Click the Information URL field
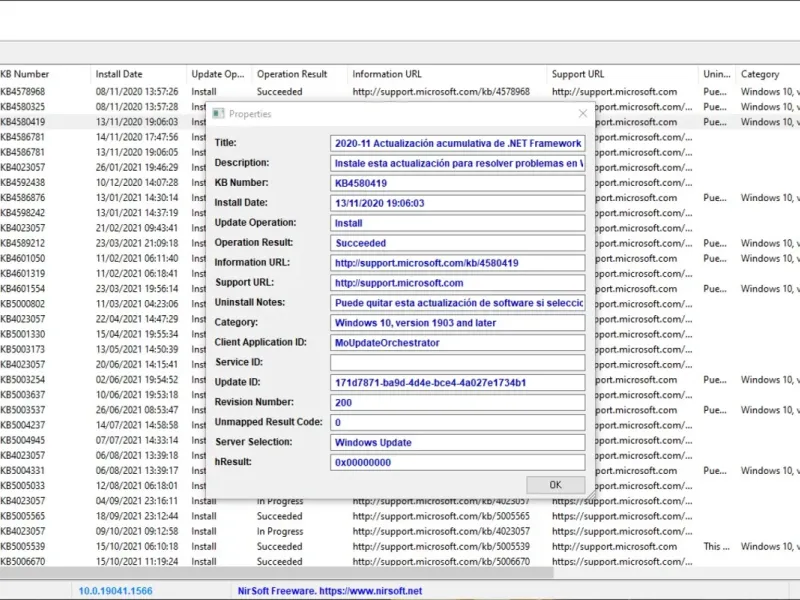This screenshot has height=600, width=800. 457,263
